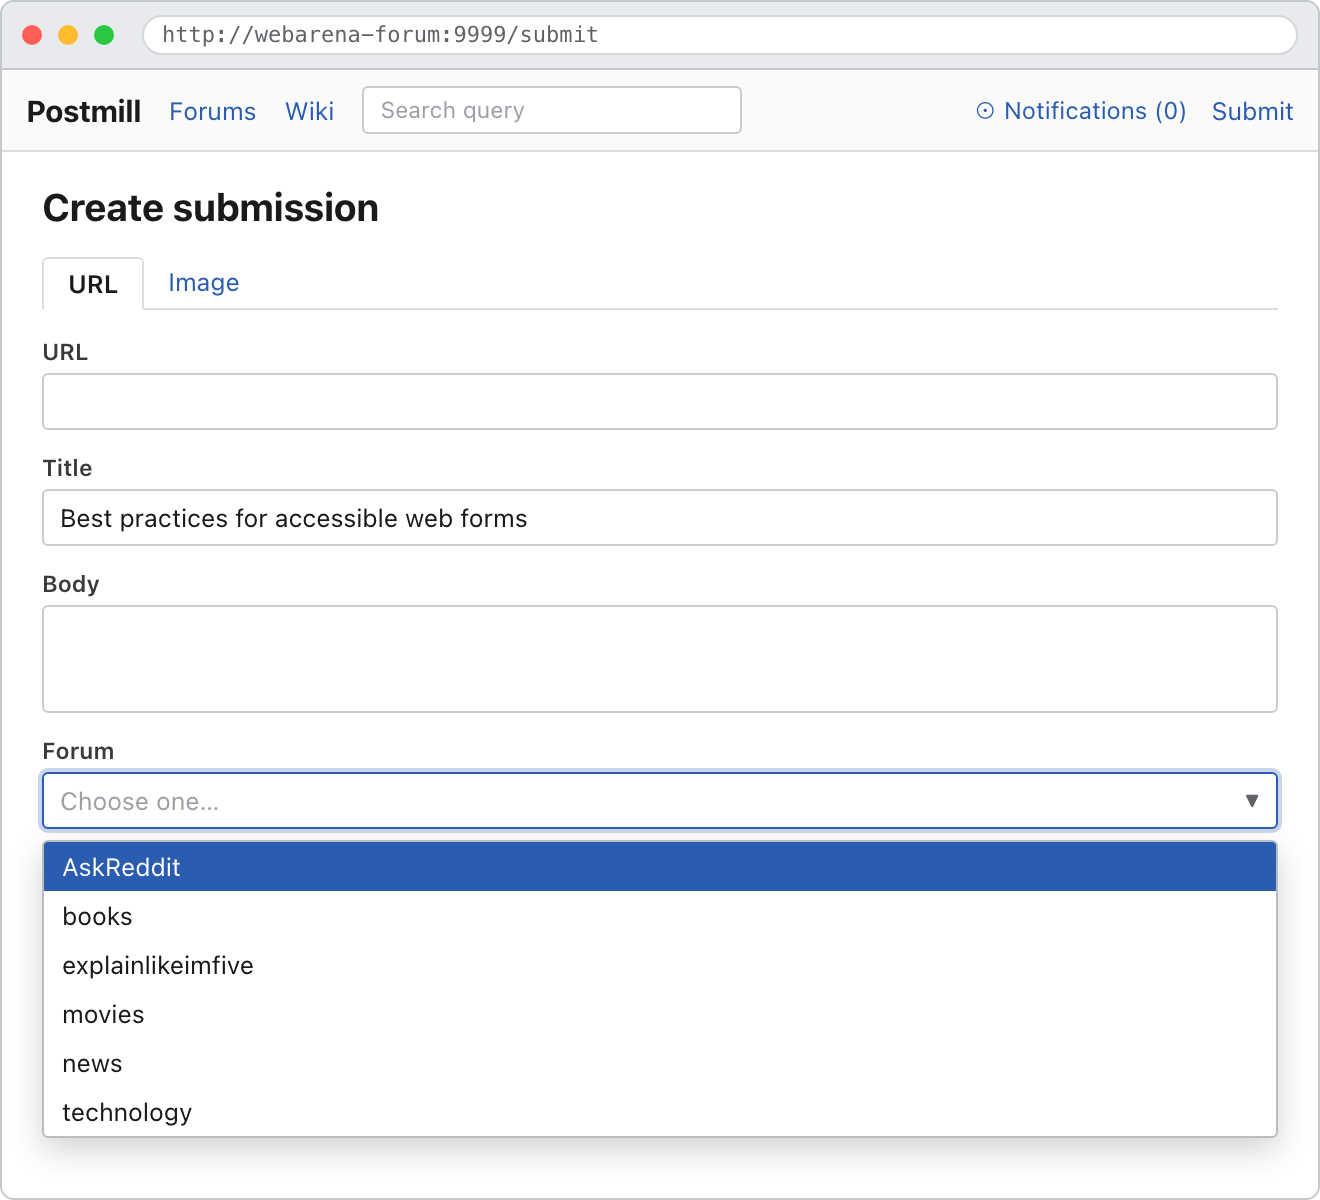The image size is (1320, 1200).
Task: Click the yellow minimize window button
Action: [x=68, y=35]
